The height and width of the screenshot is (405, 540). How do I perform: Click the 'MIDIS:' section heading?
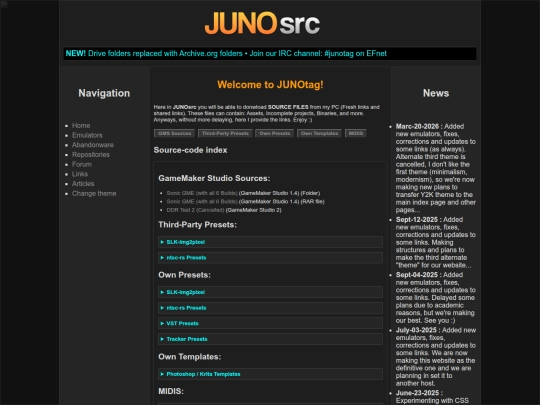click(171, 392)
